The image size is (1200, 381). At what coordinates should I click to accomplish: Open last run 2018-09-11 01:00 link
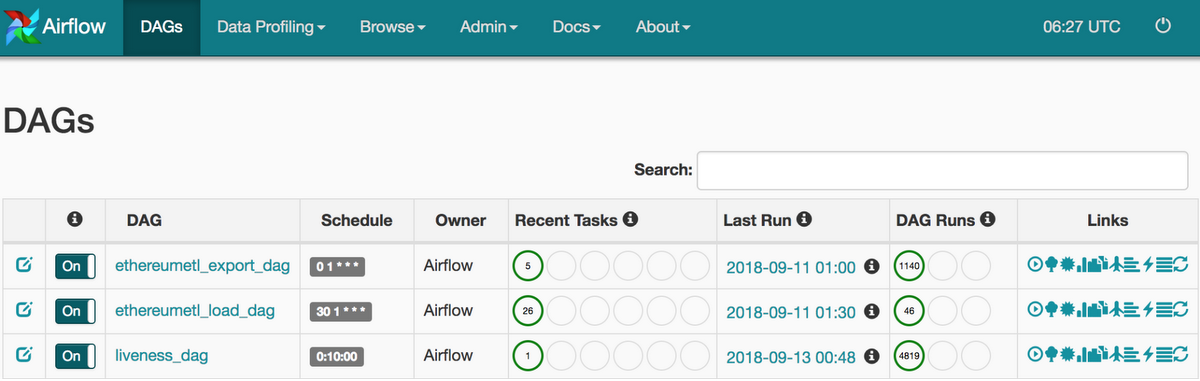click(791, 267)
